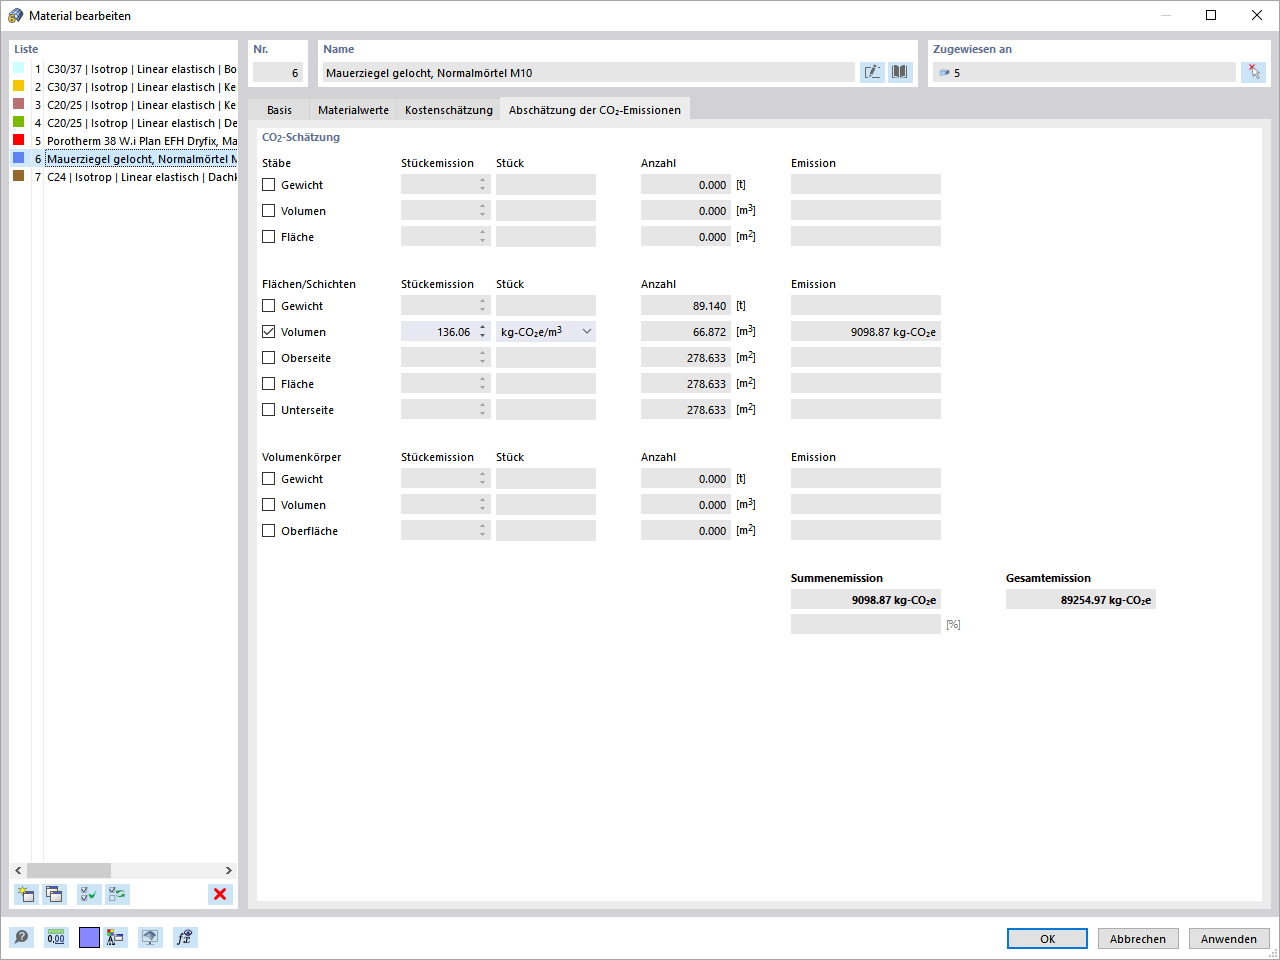Enable Fläche checkbox under Stäbe

coord(268,237)
